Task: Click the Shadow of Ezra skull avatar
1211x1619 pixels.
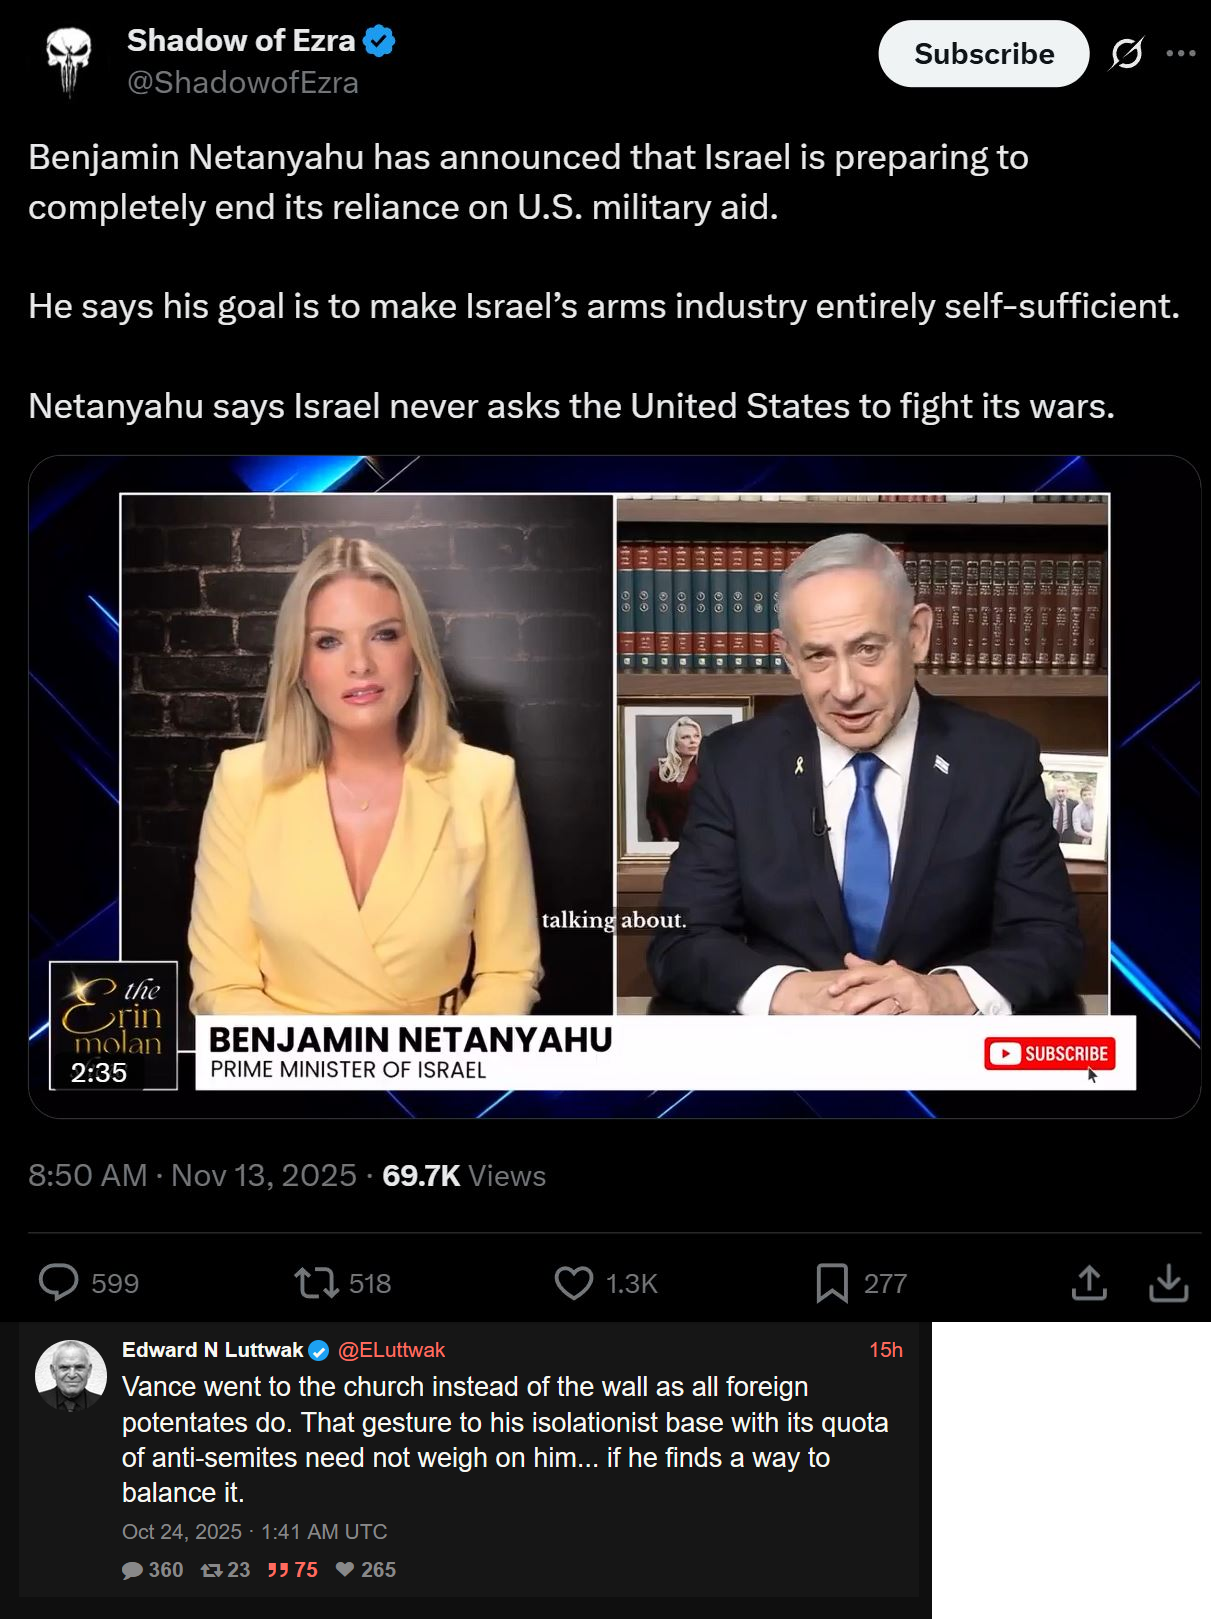Action: point(68,60)
